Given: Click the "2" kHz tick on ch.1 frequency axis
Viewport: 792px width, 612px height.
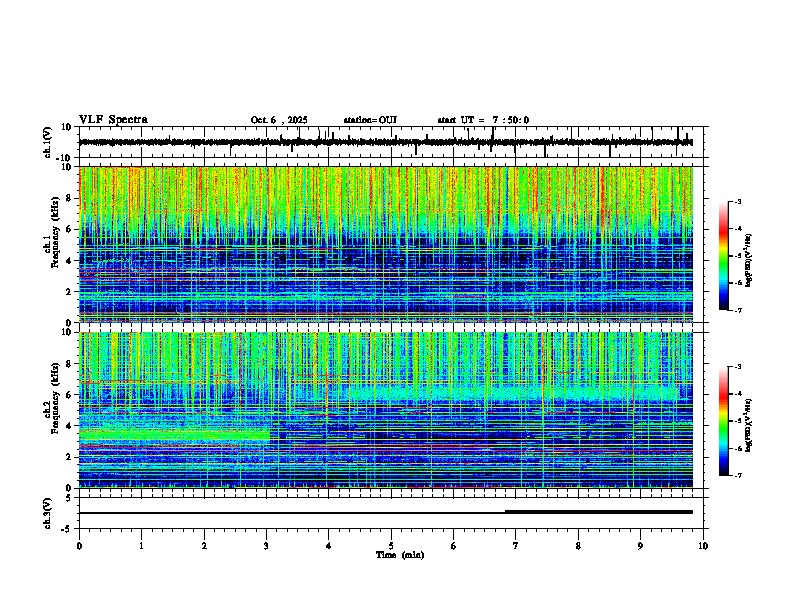Looking at the screenshot, I should point(70,291).
